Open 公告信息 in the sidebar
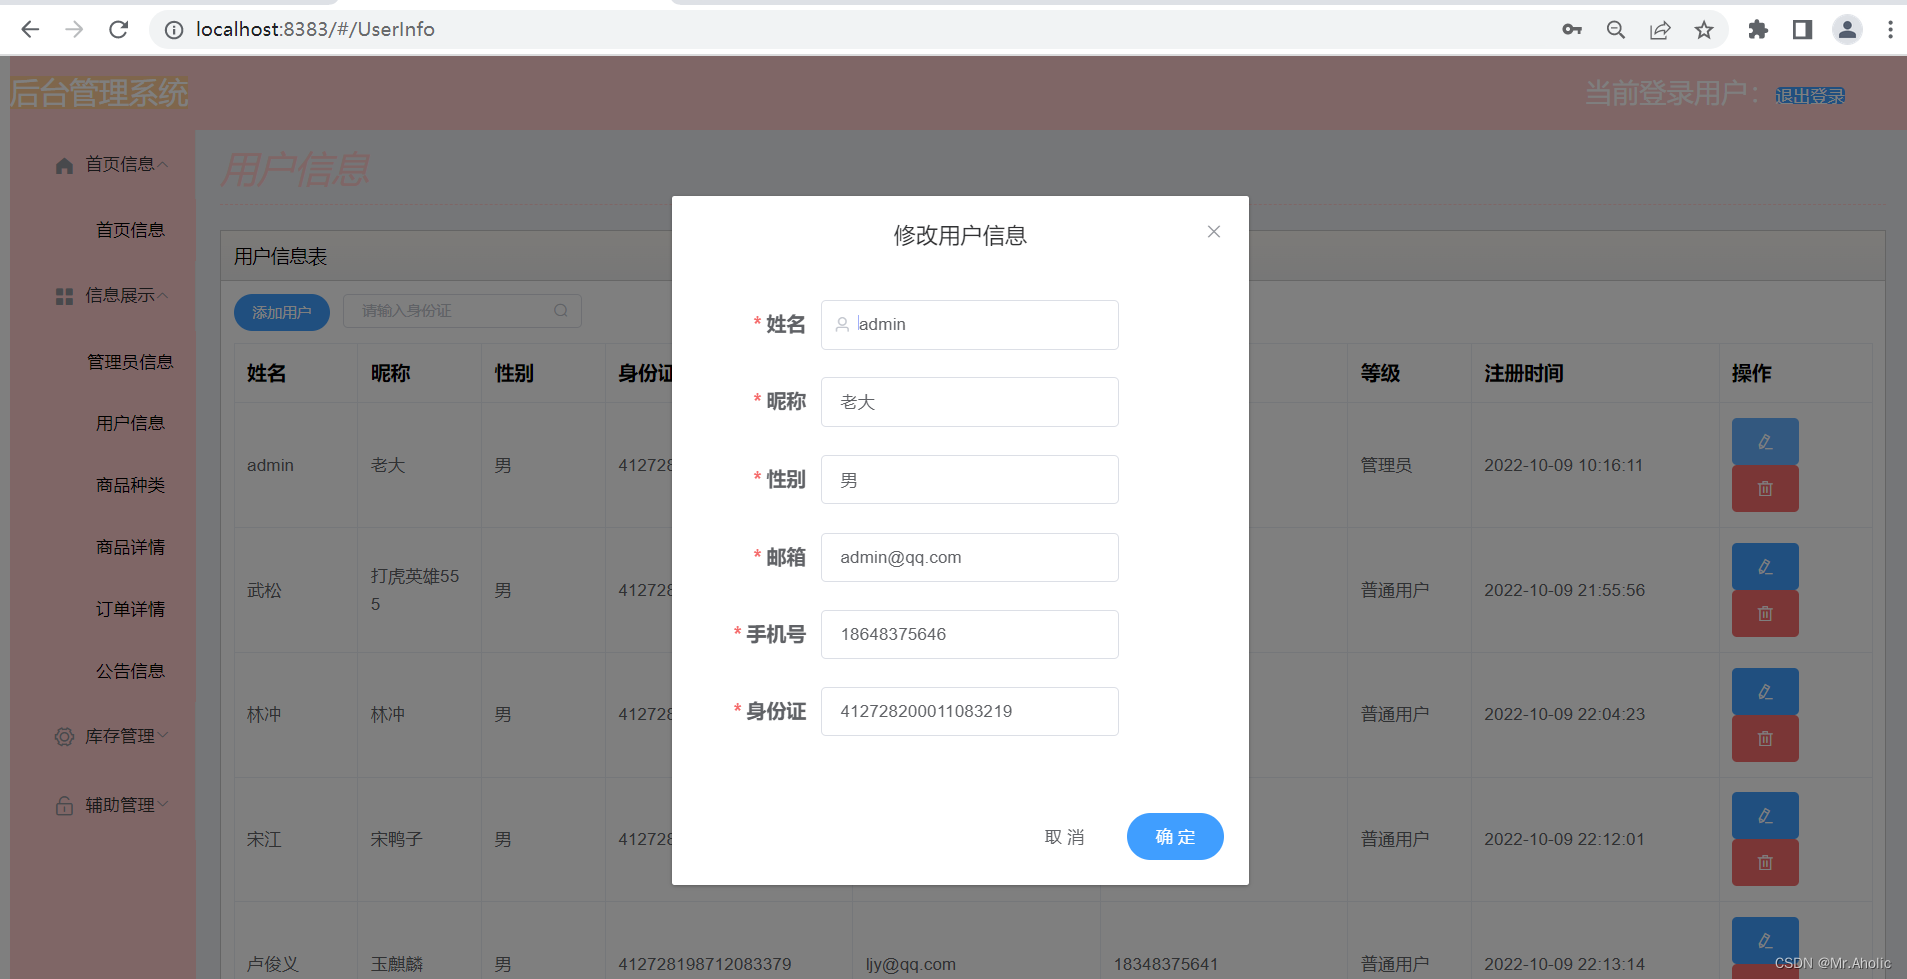Viewport: 1907px width, 979px height. (131, 671)
